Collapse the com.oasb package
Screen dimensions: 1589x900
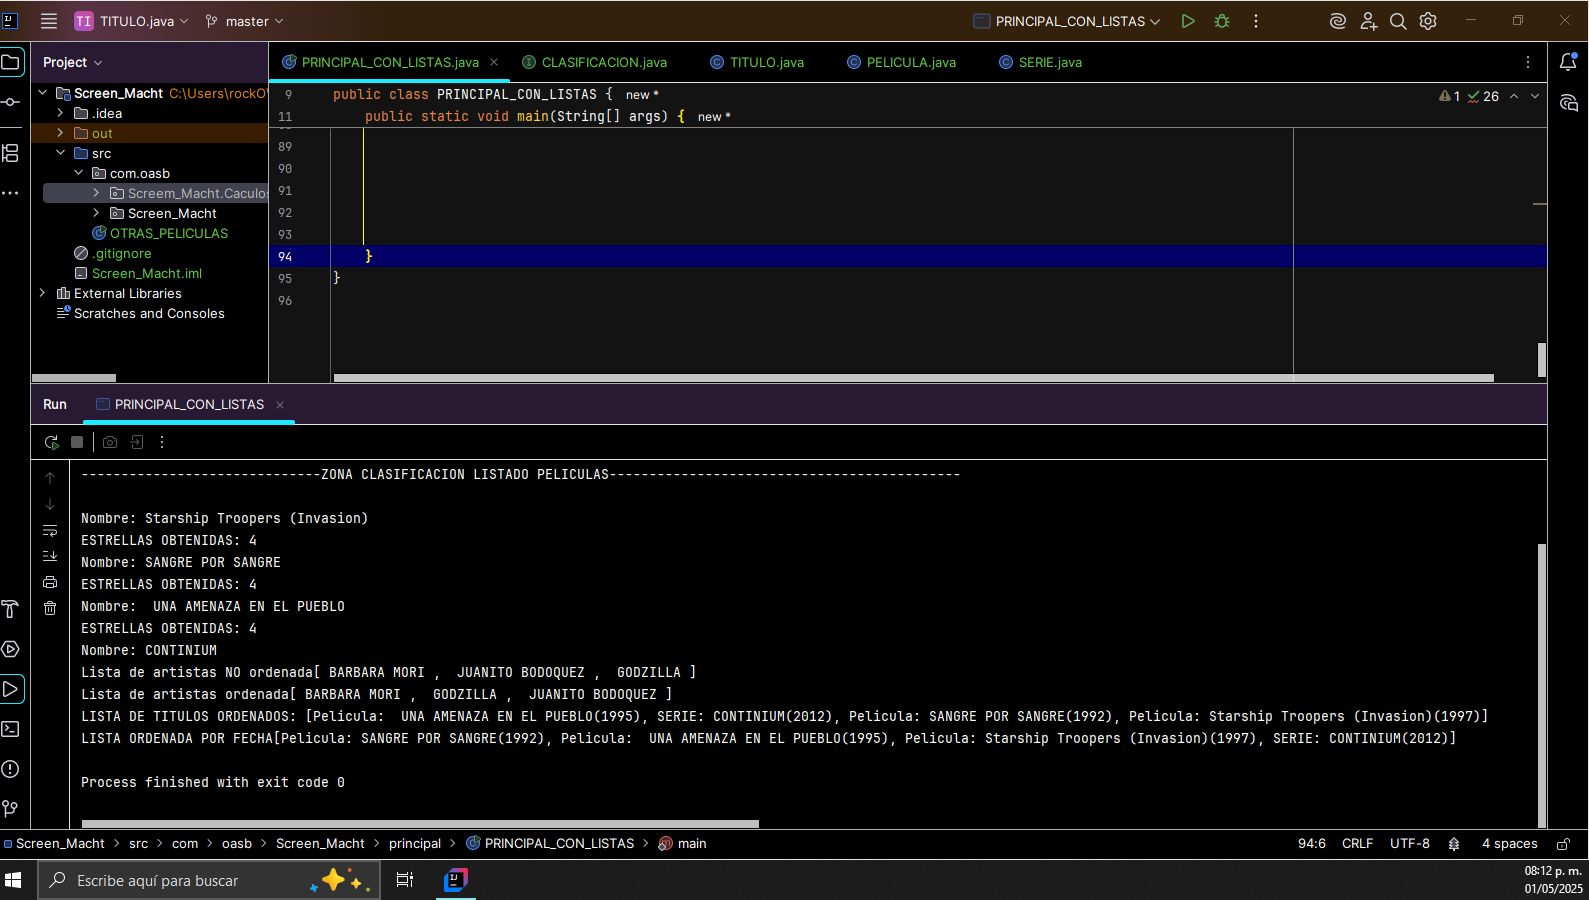(79, 173)
